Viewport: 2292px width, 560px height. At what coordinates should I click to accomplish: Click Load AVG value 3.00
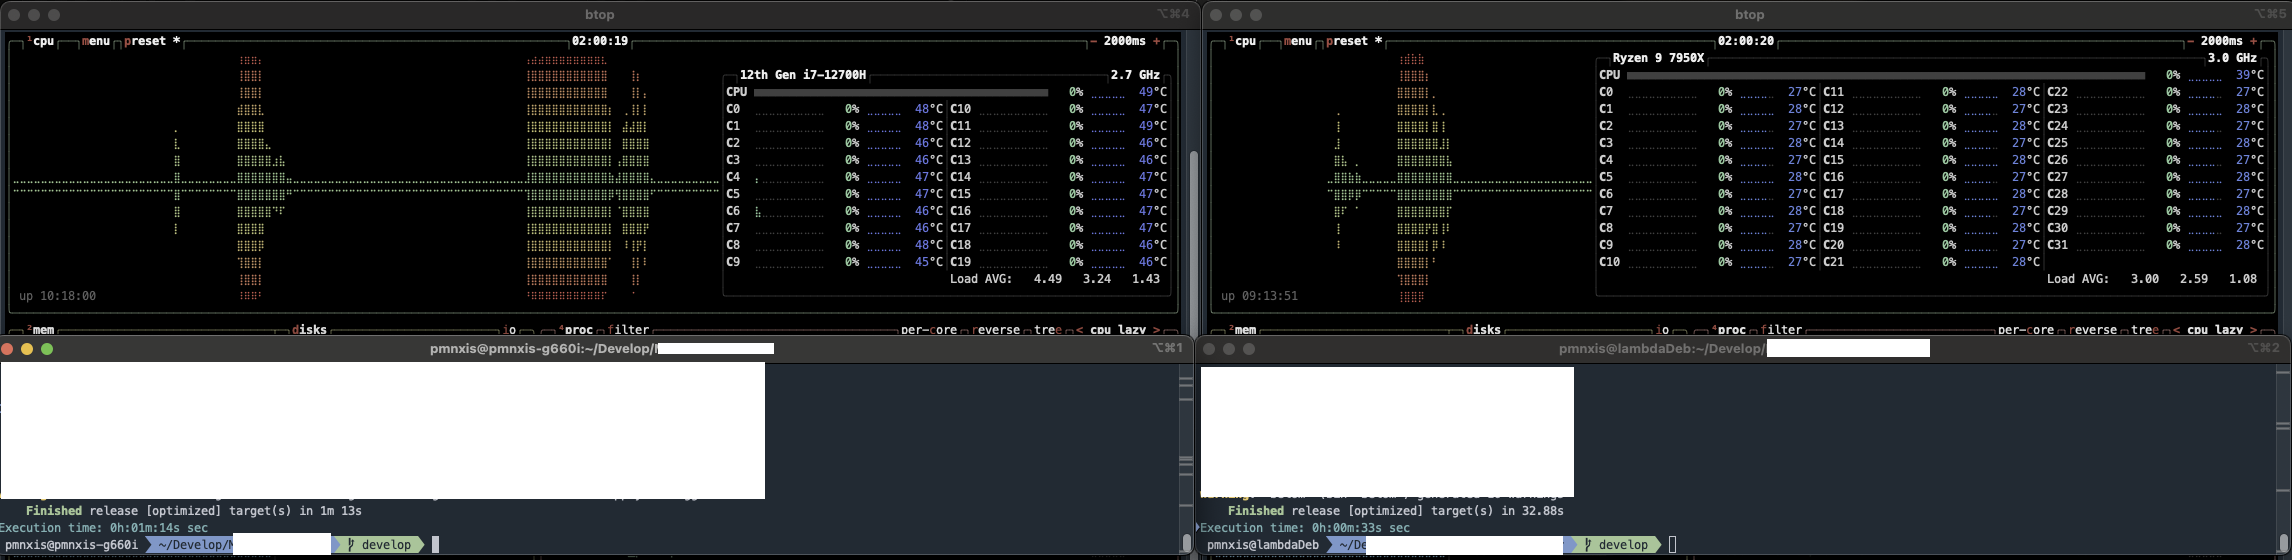coord(2144,279)
